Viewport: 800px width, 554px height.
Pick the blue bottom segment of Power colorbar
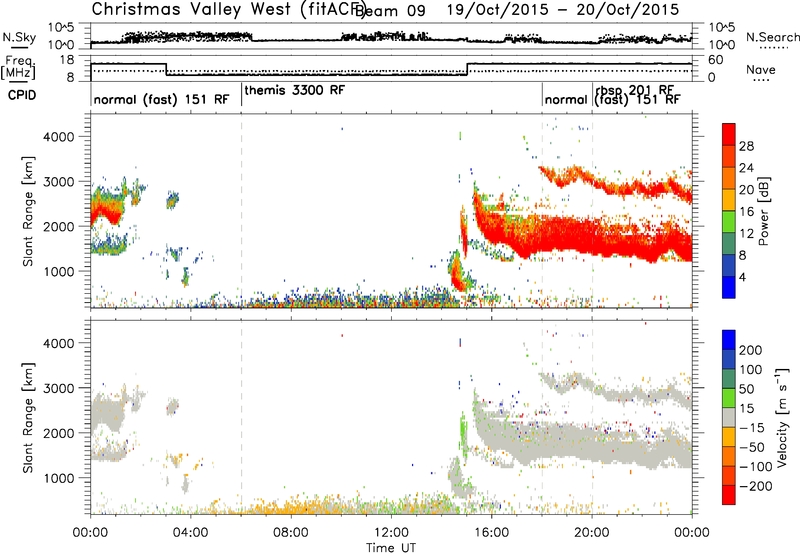[x=729, y=287]
